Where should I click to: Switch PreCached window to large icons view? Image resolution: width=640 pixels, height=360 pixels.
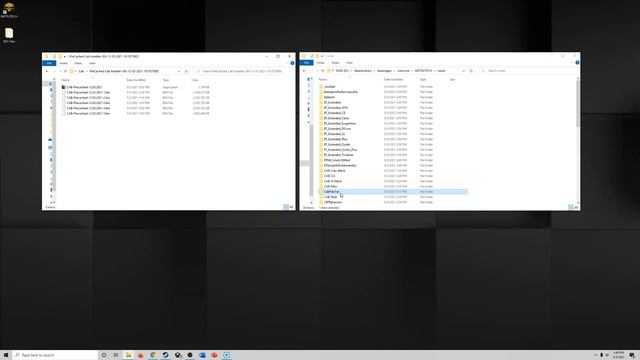(291, 207)
